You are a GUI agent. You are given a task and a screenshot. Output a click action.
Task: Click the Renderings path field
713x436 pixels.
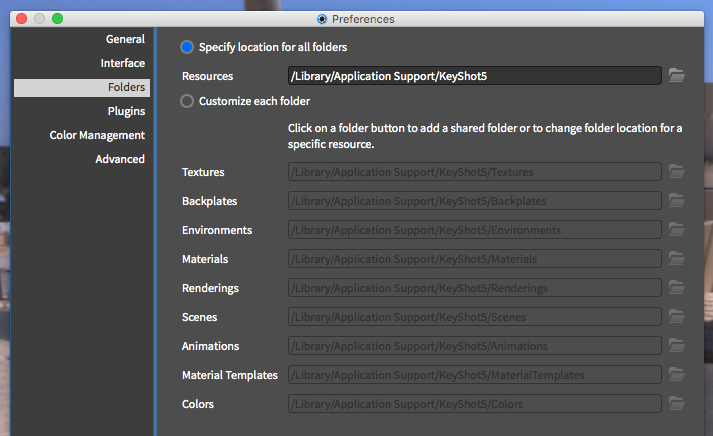[475, 288]
